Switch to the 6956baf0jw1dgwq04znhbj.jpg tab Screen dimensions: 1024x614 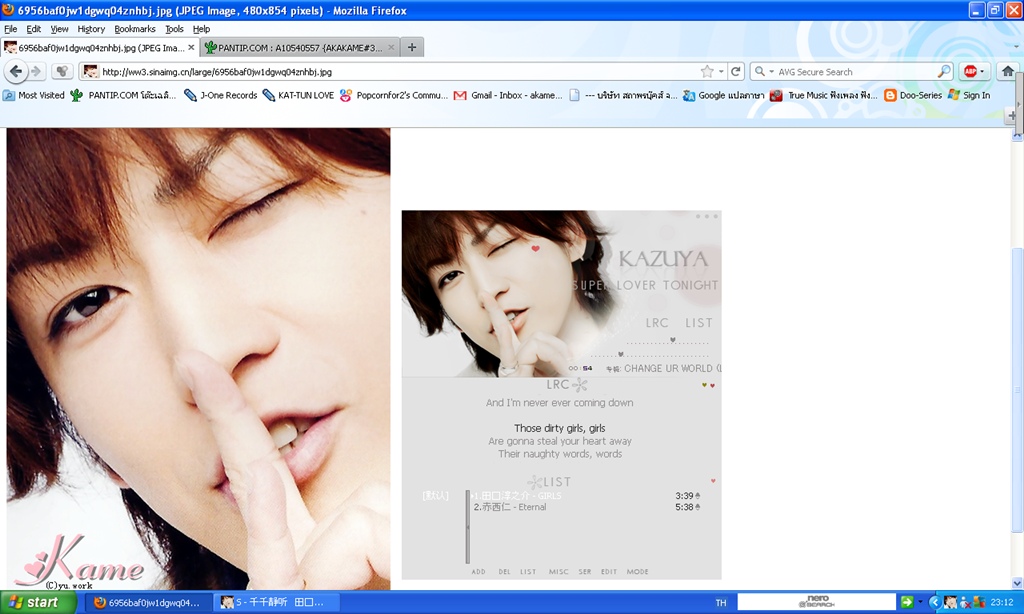click(99, 48)
